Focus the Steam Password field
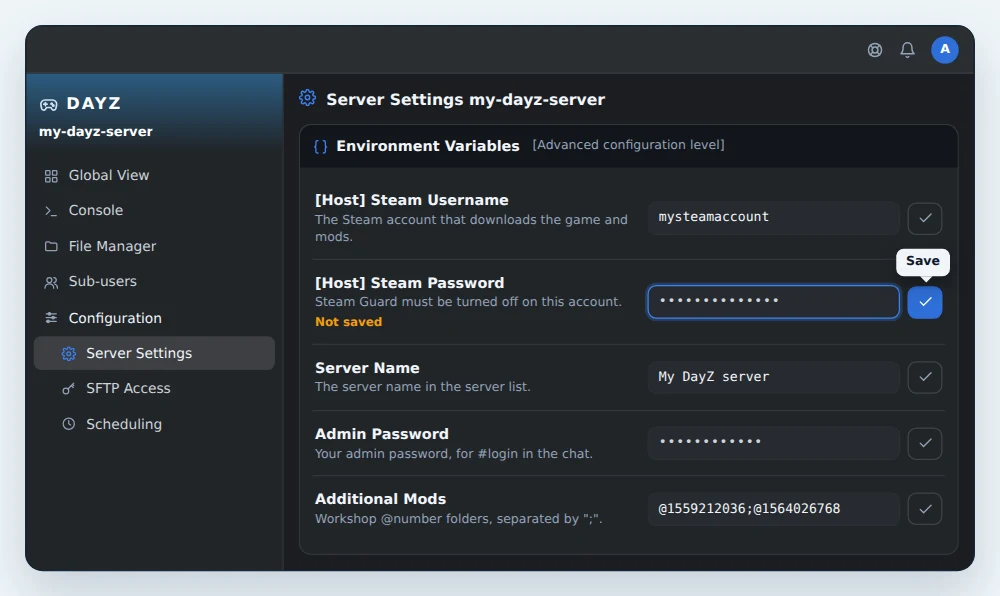 774,302
